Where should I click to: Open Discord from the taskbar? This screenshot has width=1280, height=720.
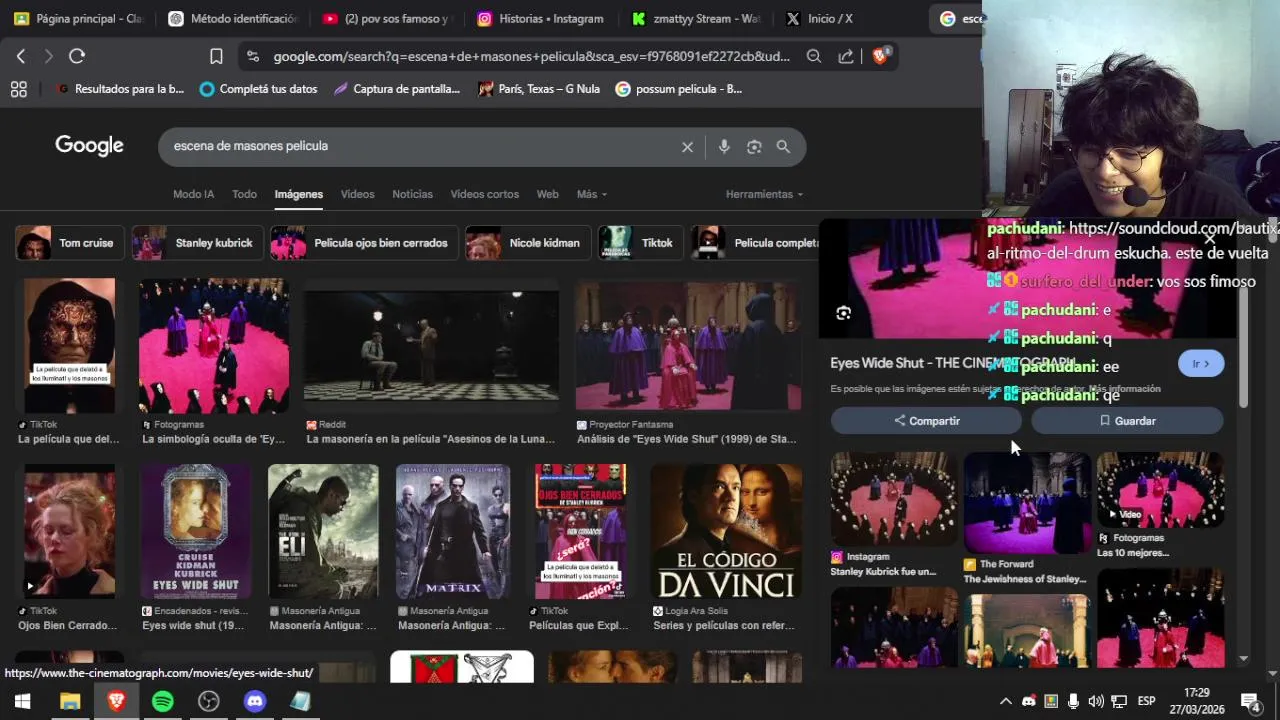255,701
